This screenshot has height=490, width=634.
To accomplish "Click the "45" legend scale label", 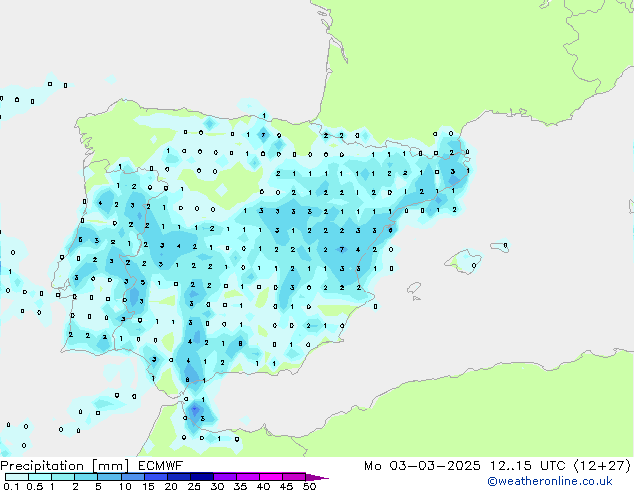I will click(x=286, y=486).
